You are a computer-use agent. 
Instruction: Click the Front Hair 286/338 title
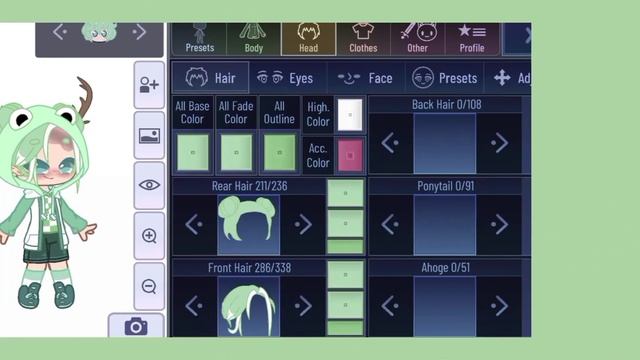click(x=249, y=268)
